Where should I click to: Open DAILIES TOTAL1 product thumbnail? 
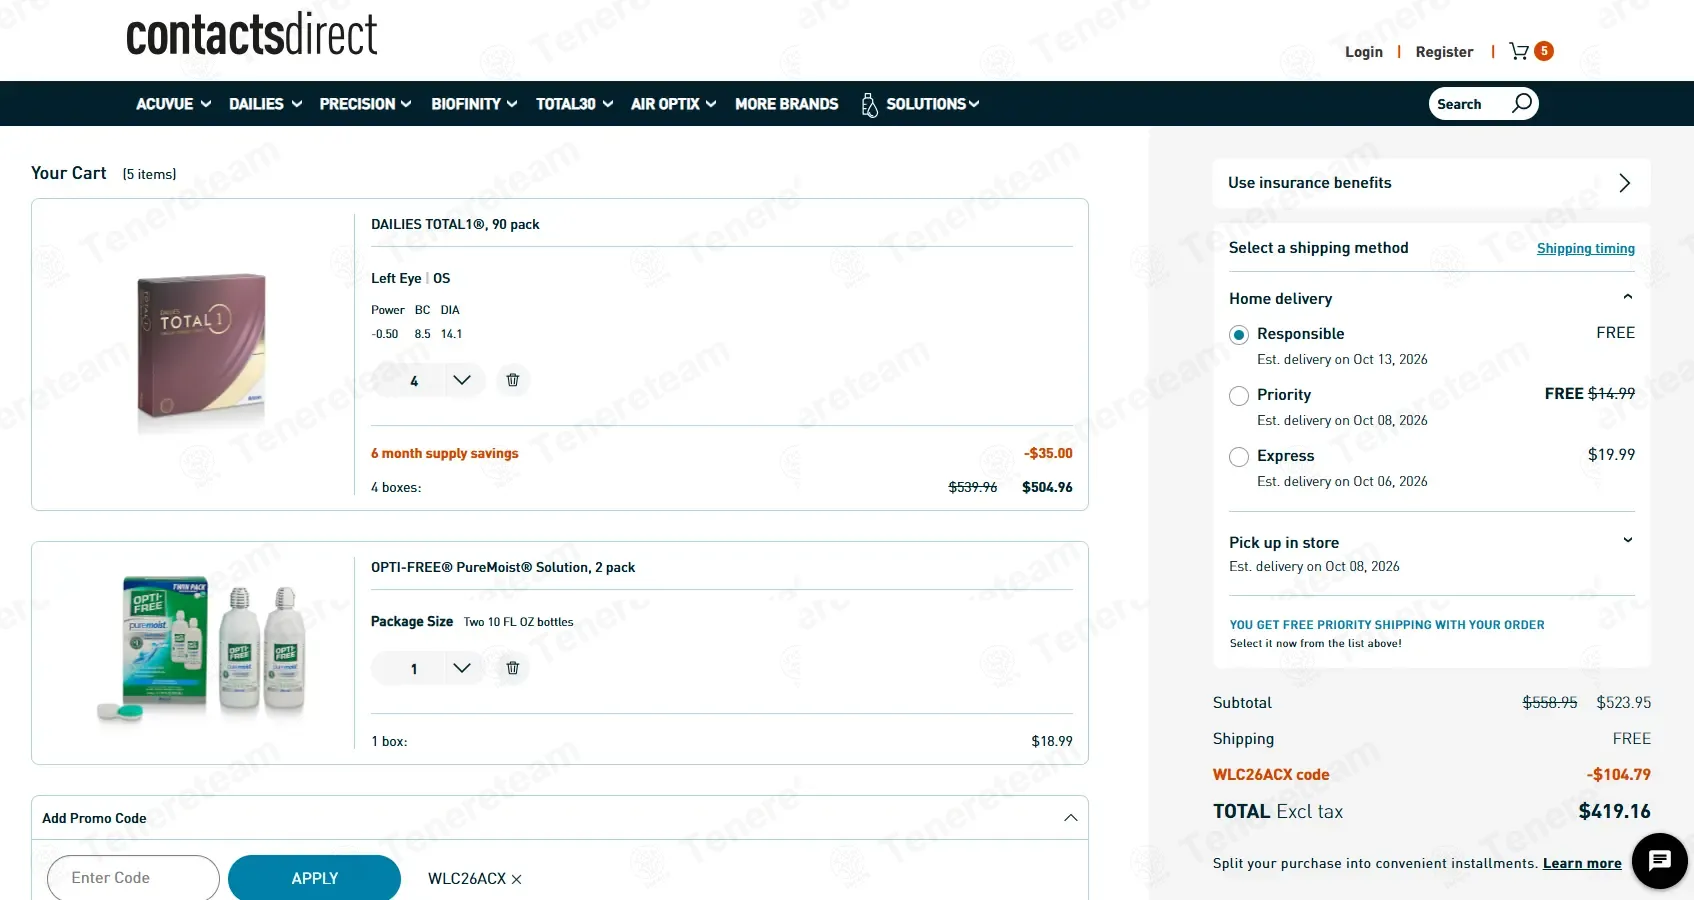201,352
